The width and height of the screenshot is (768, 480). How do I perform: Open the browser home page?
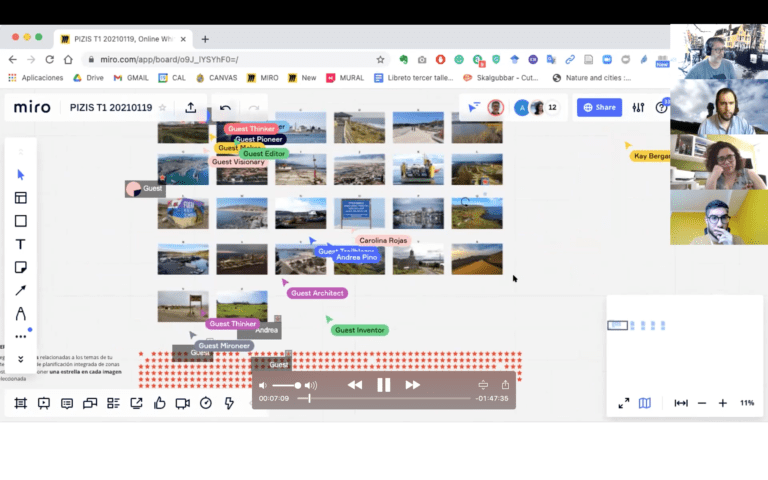(68, 59)
